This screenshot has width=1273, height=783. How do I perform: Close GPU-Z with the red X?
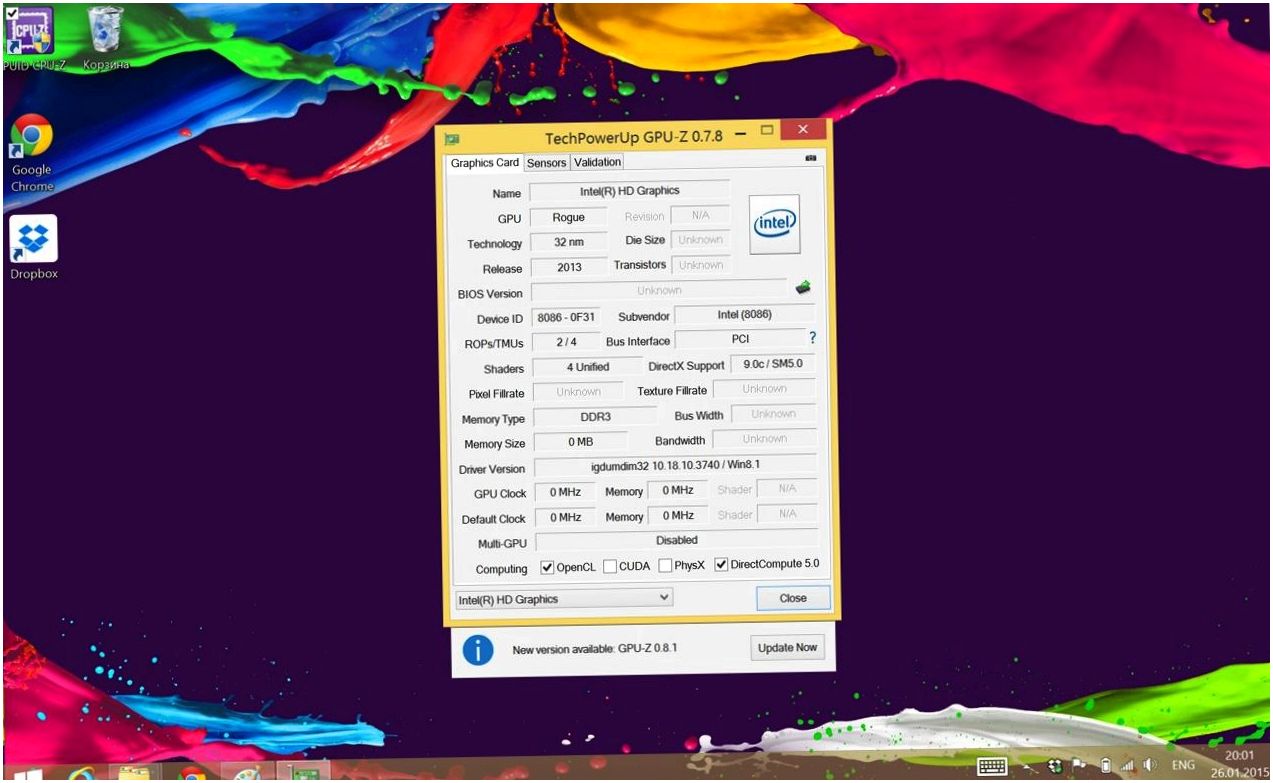click(804, 130)
